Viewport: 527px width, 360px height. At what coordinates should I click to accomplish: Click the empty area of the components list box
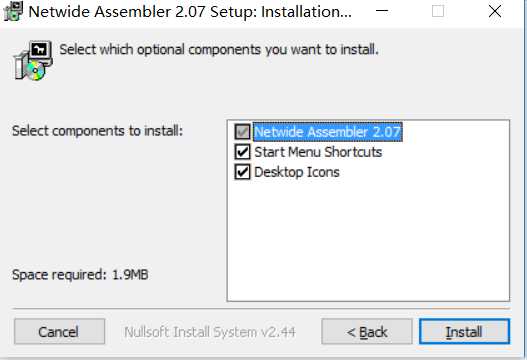click(368, 240)
